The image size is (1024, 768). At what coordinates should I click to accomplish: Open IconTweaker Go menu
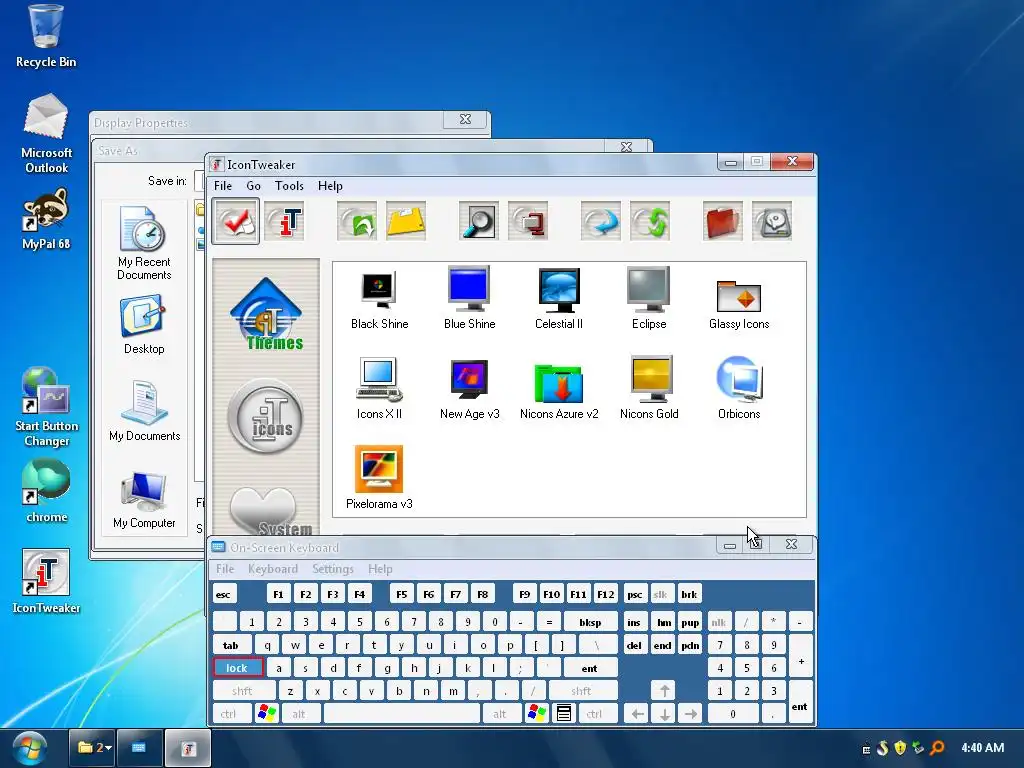(253, 186)
